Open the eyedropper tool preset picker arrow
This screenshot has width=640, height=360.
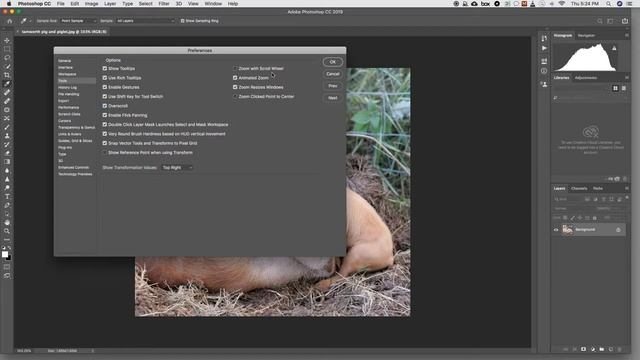pyautogui.click(x=30, y=21)
